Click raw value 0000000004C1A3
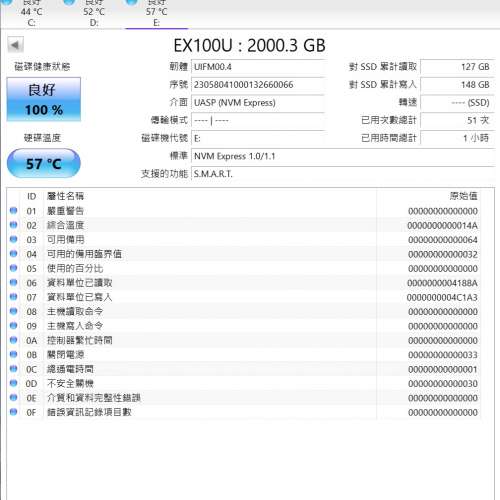Image resolution: width=500 pixels, height=500 pixels. (442, 298)
